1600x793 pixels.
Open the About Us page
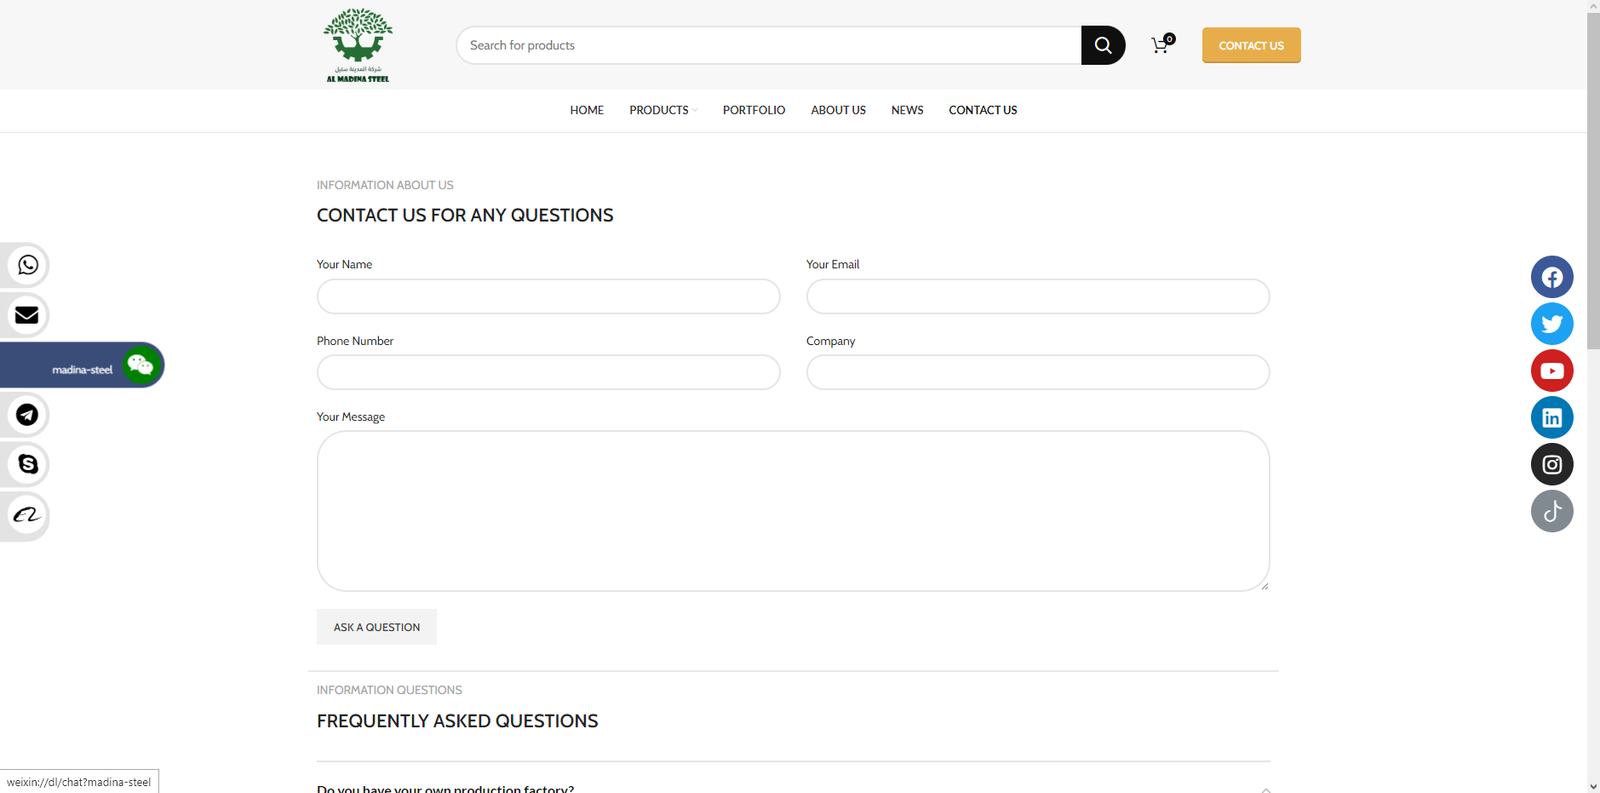pyautogui.click(x=838, y=110)
